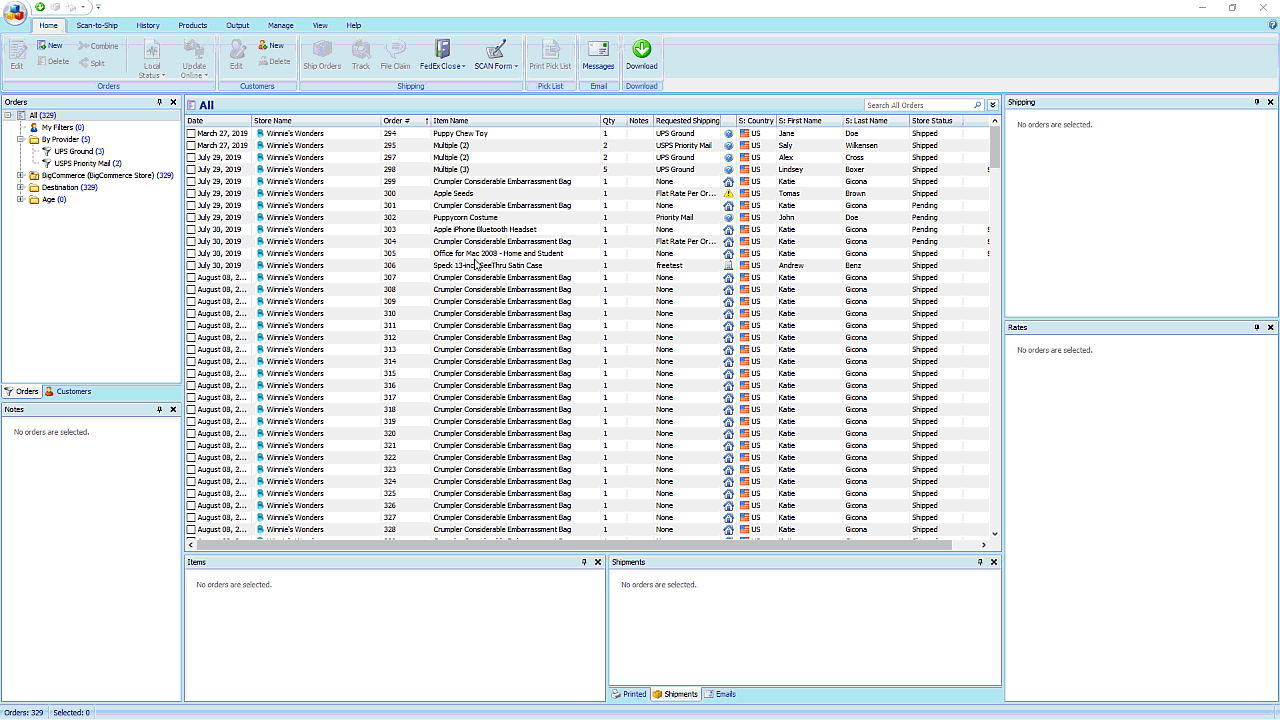
Task: Open the help question mark icon
Action: pos(1272,25)
